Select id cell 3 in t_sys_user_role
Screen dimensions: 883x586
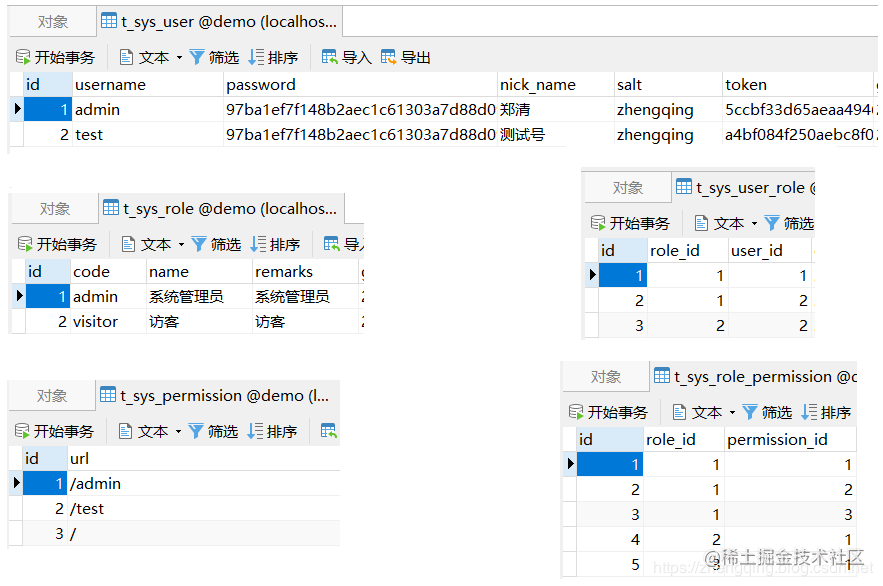623,325
